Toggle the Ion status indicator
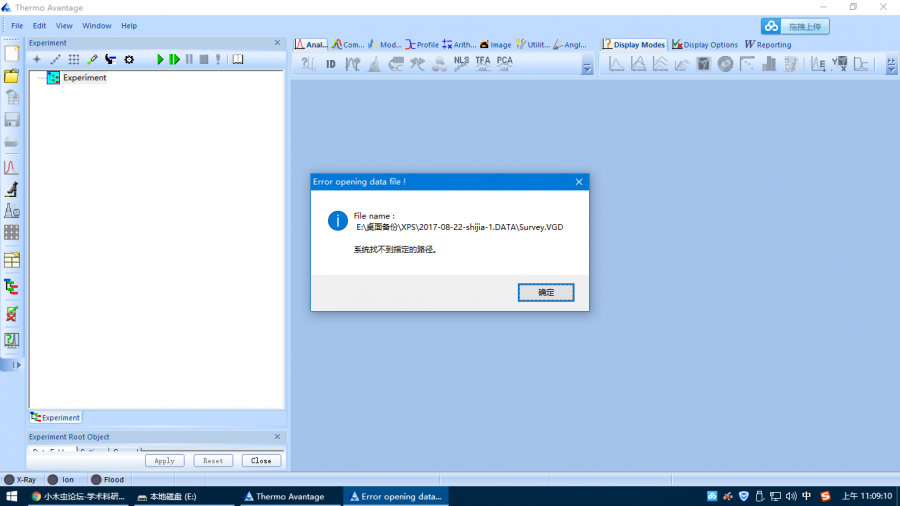 point(61,480)
